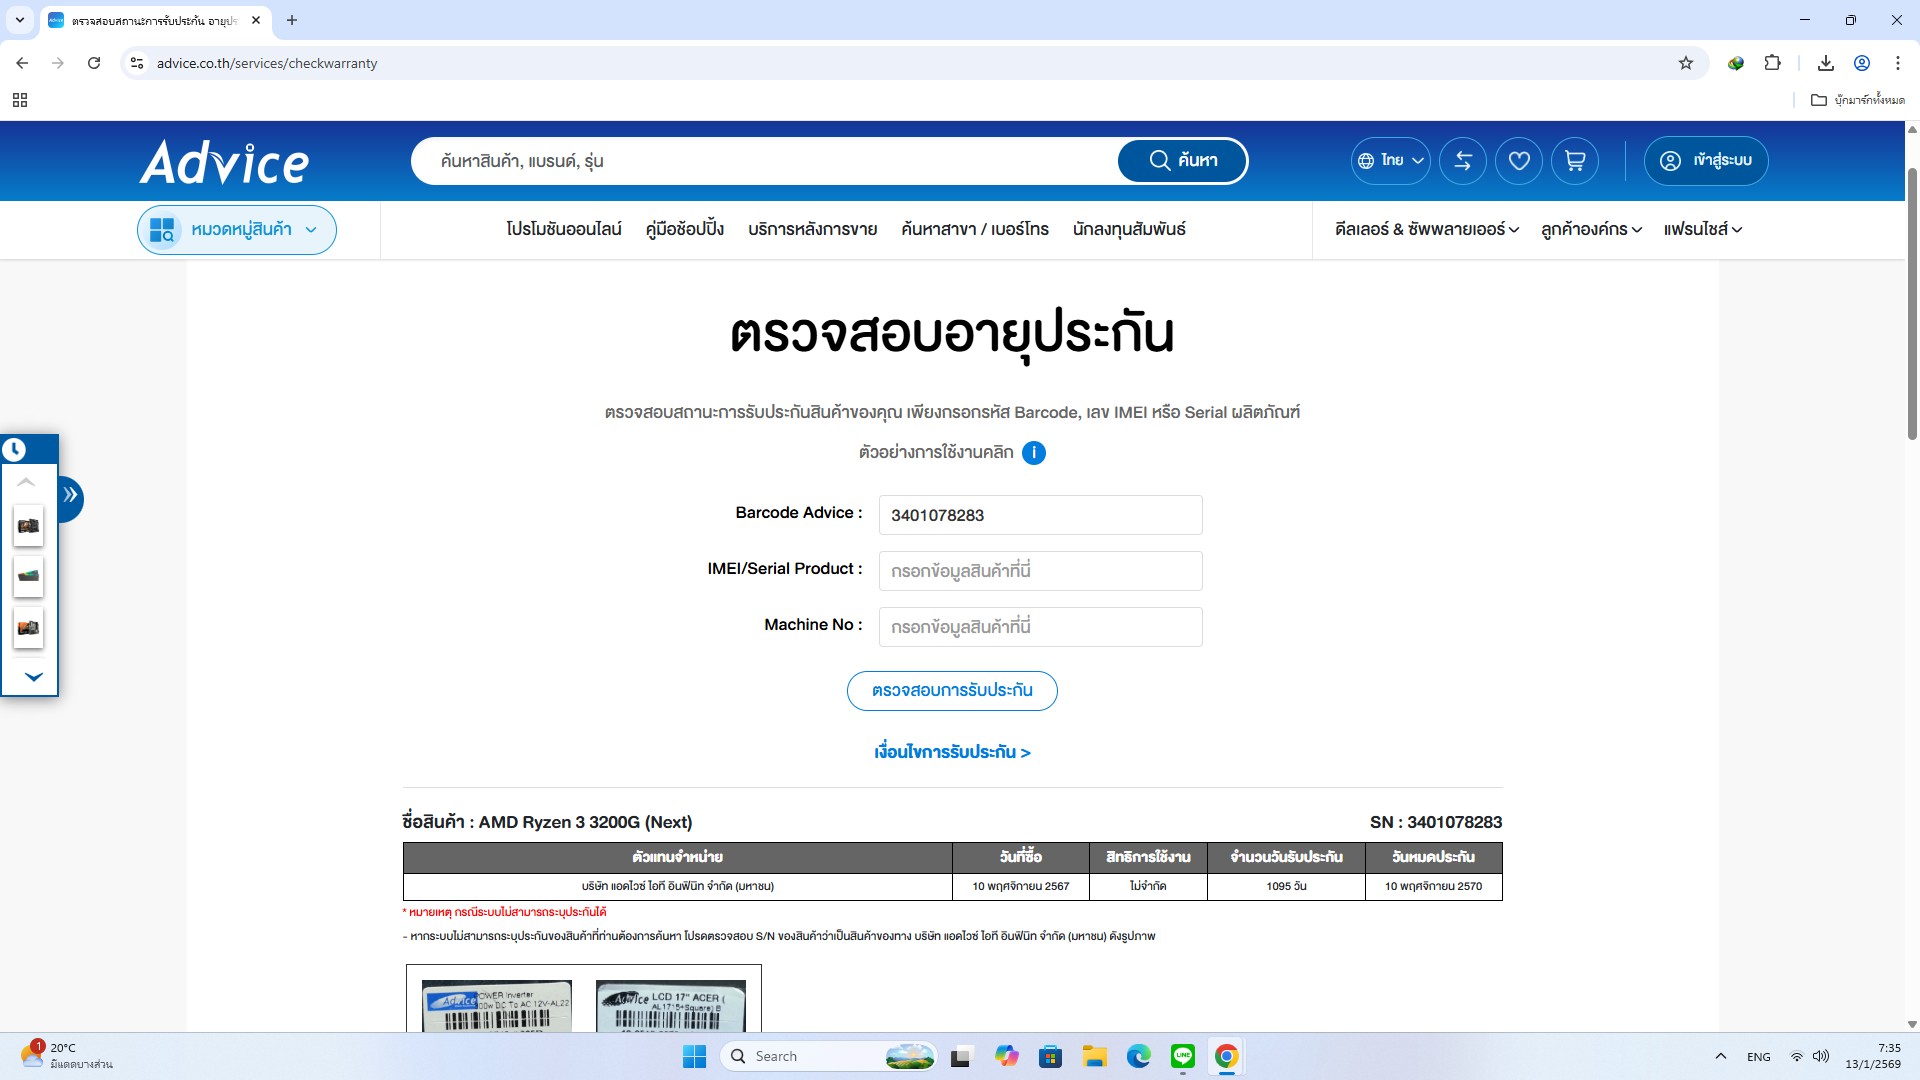Select the first recently viewed product thumbnail

coord(28,526)
